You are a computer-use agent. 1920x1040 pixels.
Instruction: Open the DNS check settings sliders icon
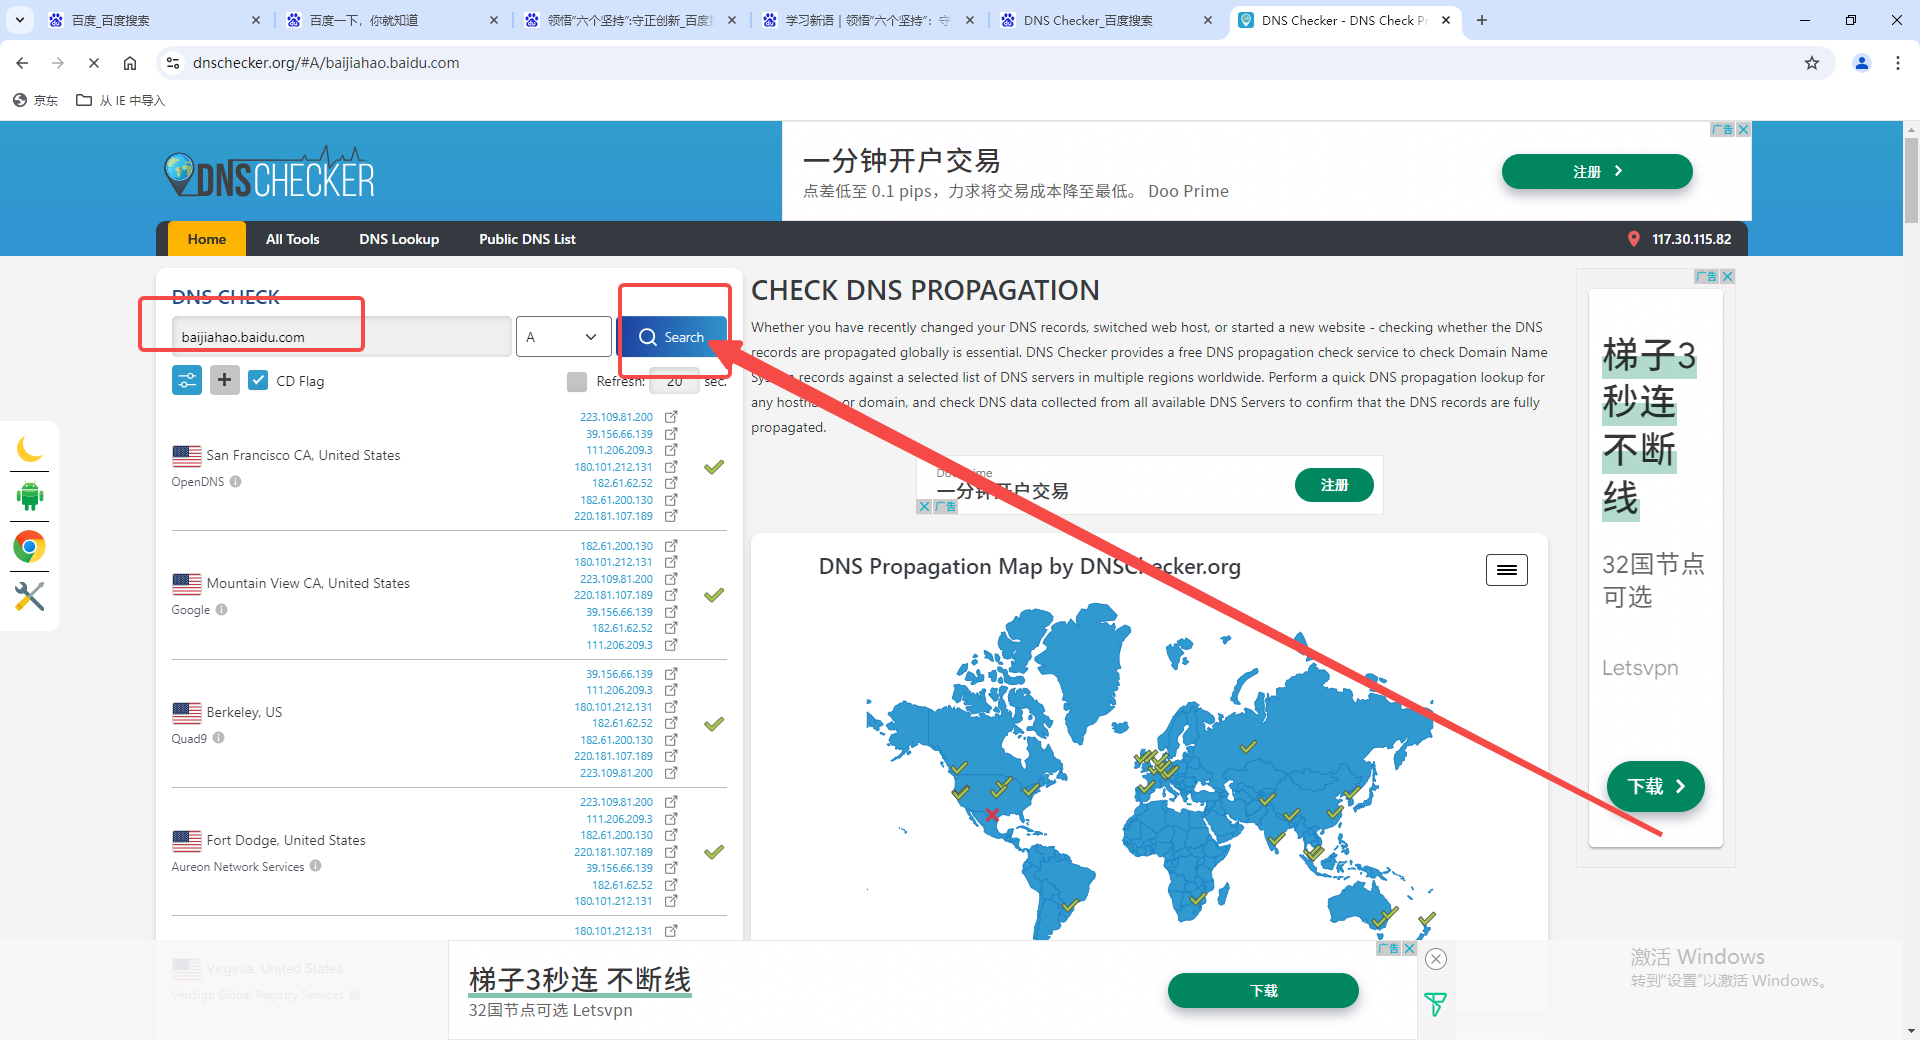[187, 380]
